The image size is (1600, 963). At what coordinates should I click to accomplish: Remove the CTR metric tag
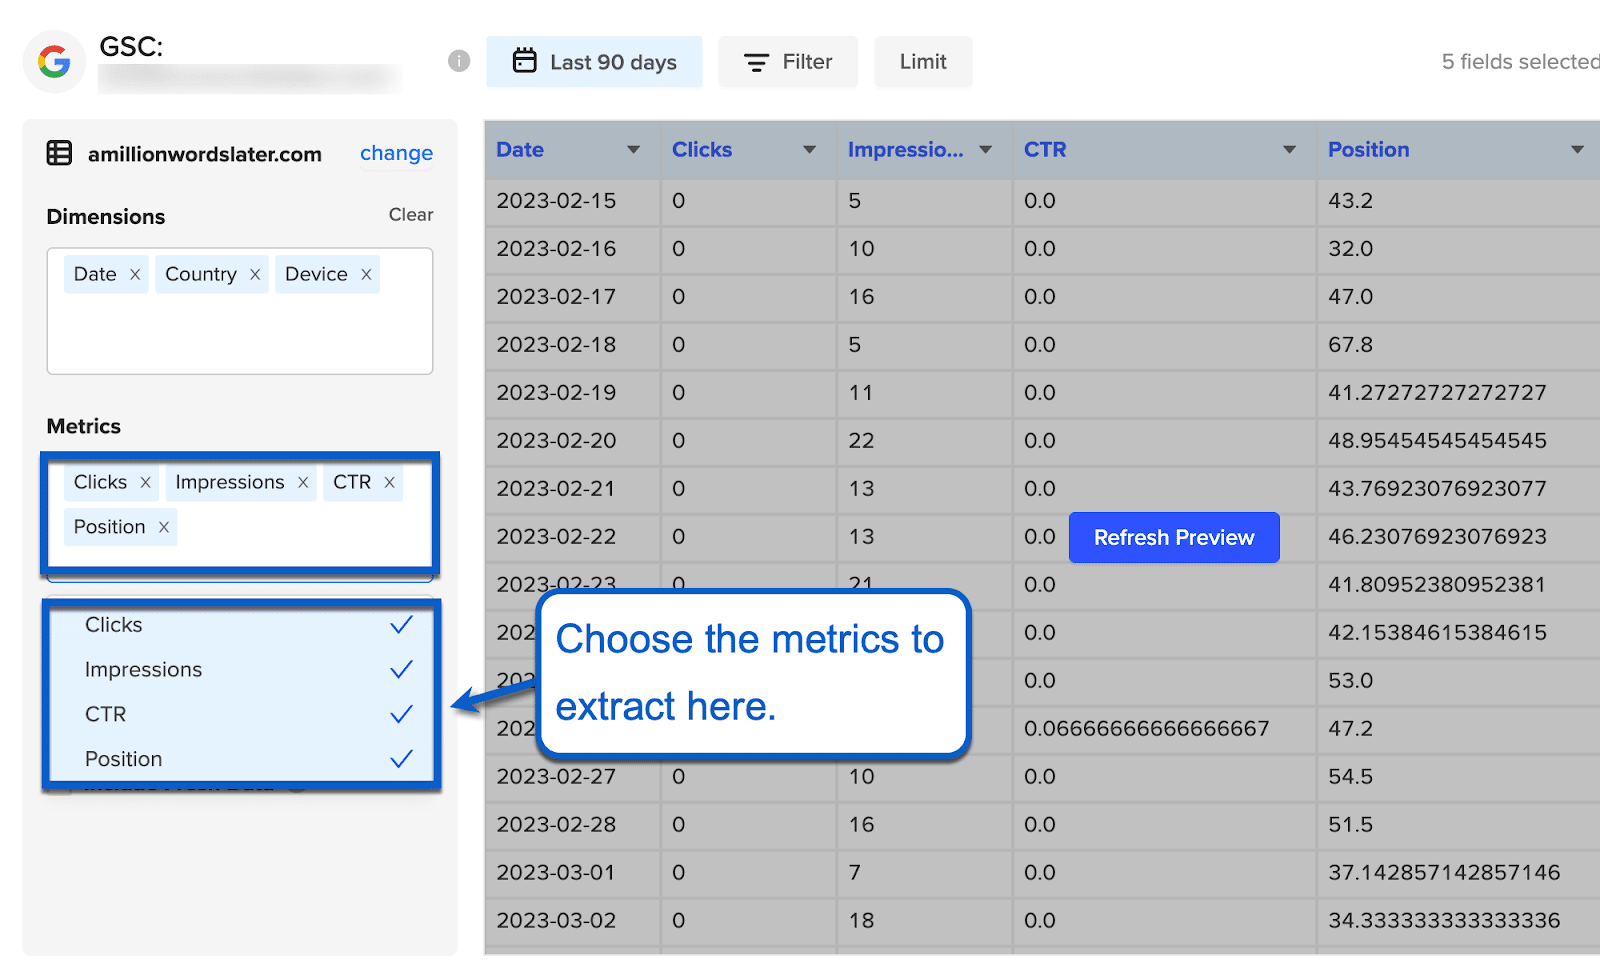coord(390,482)
